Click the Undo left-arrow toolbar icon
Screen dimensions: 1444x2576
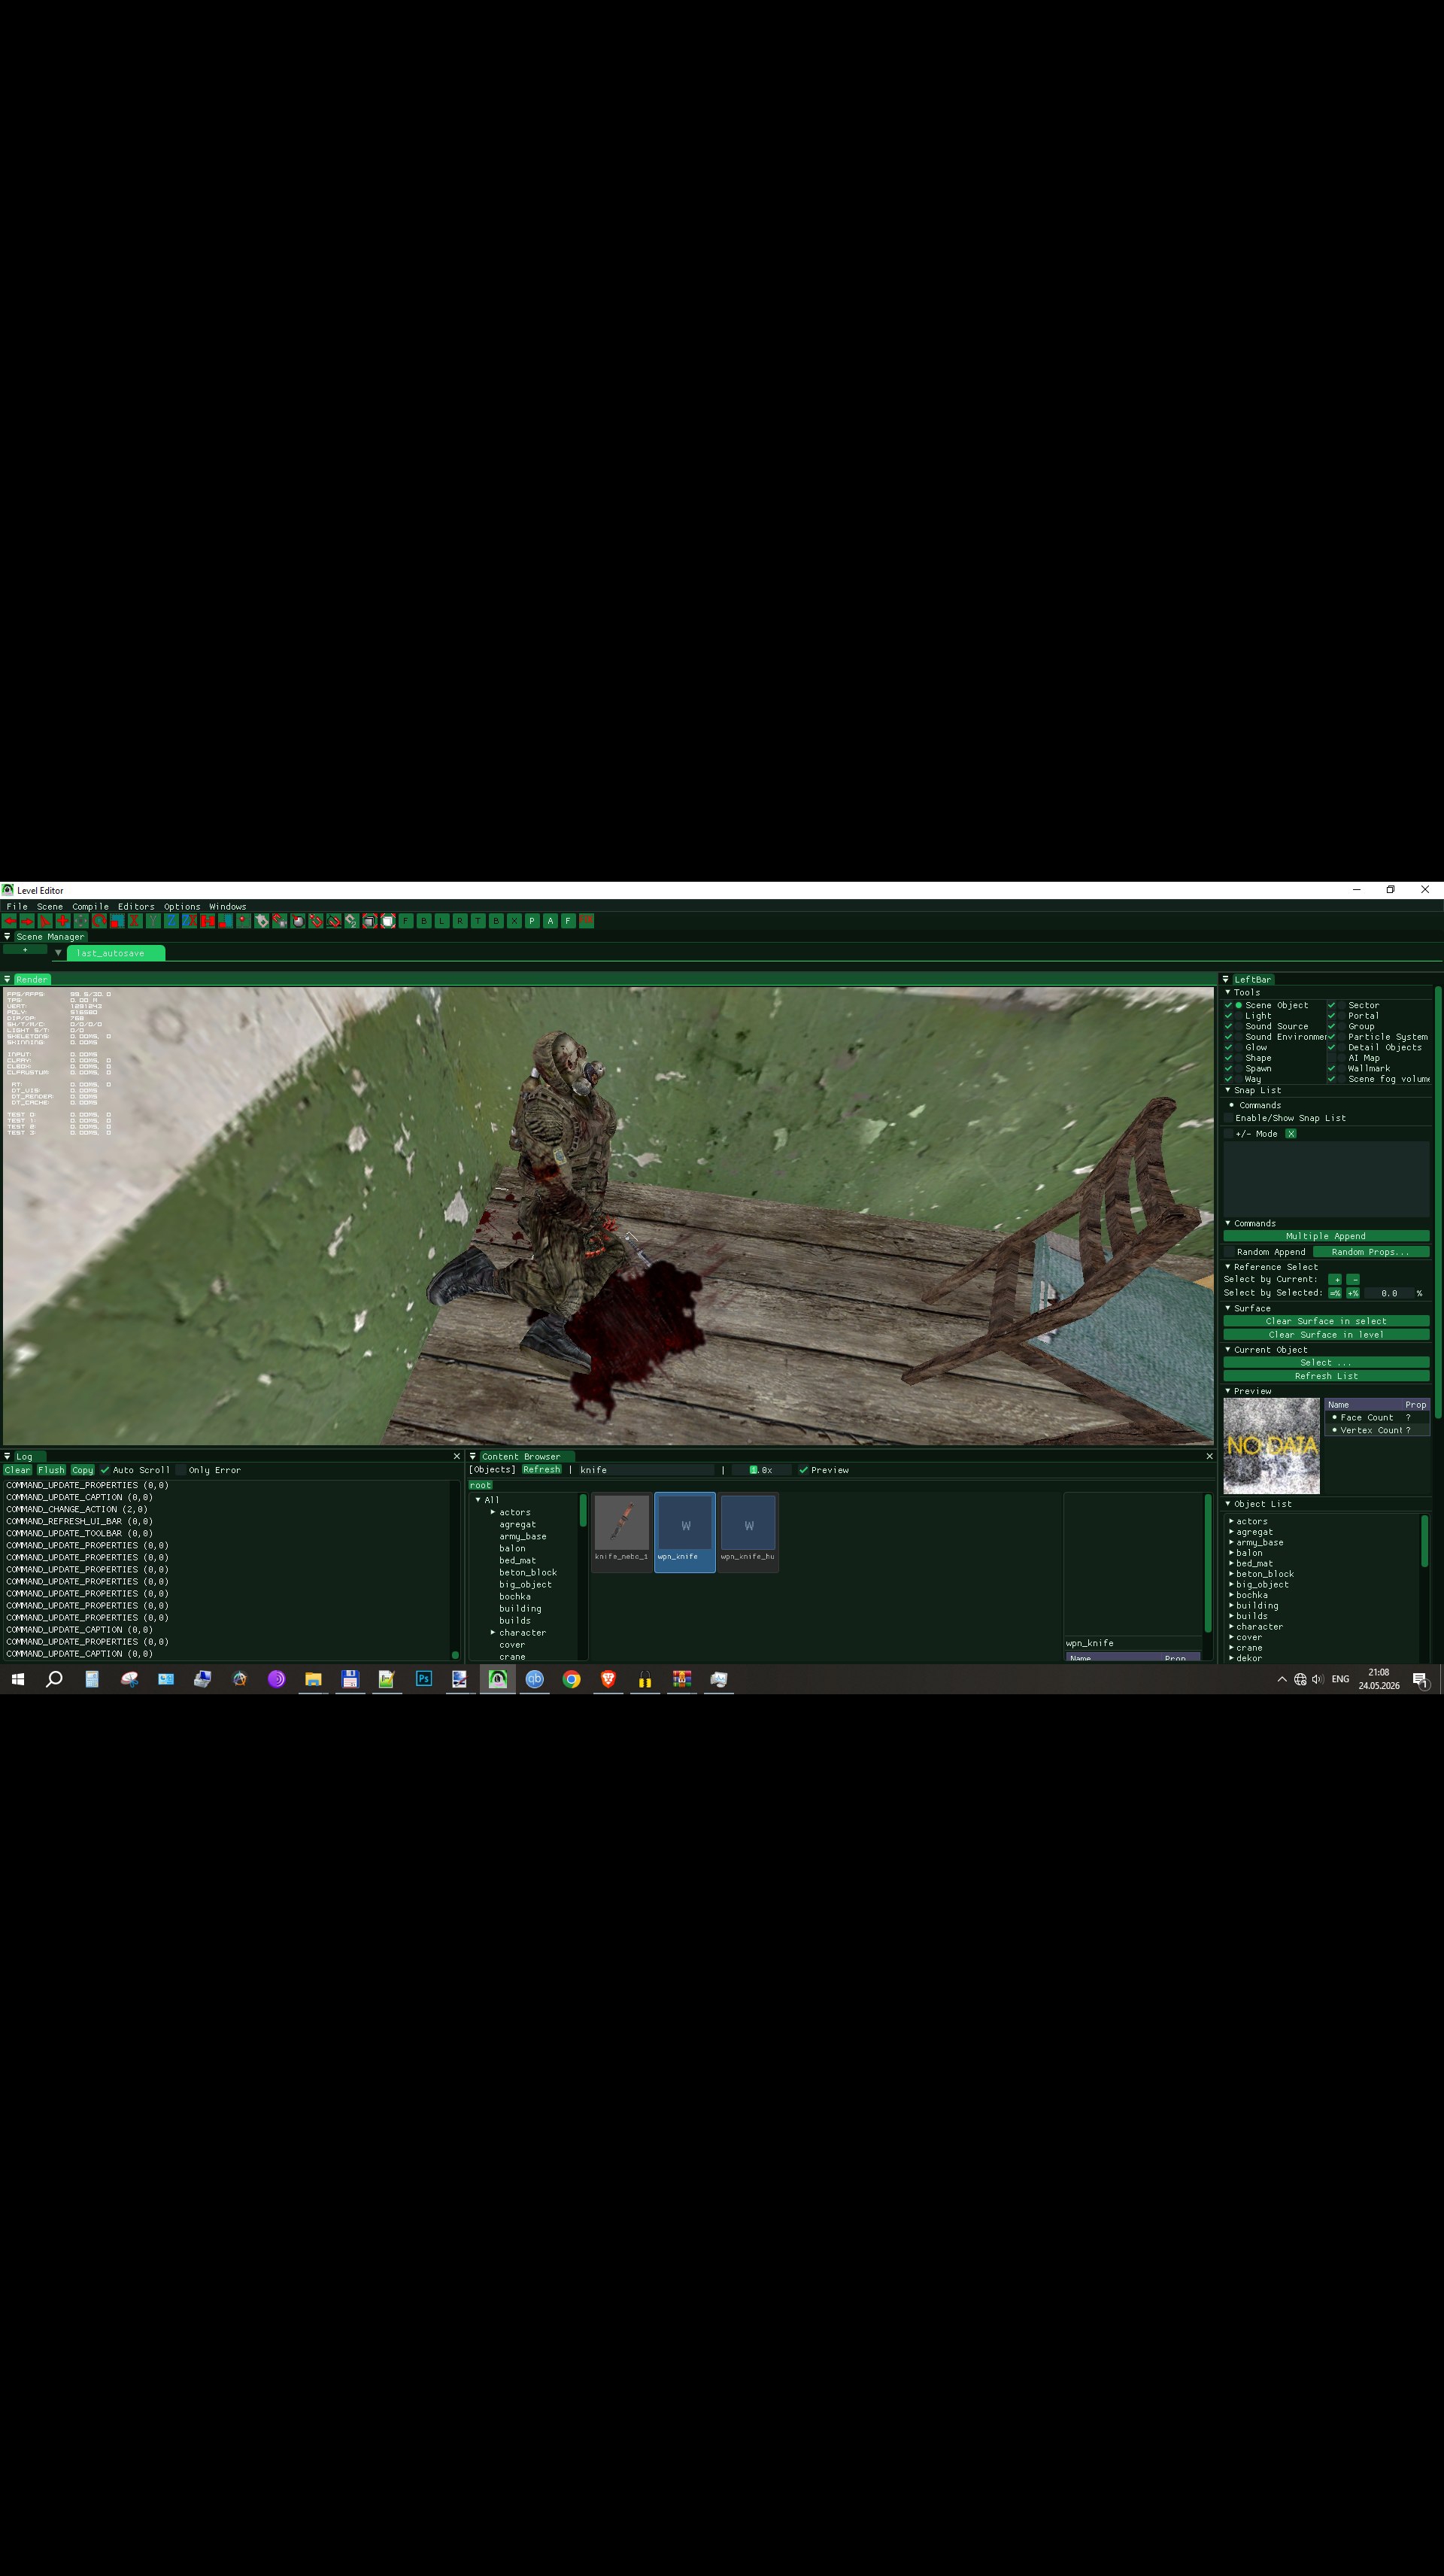click(x=9, y=920)
